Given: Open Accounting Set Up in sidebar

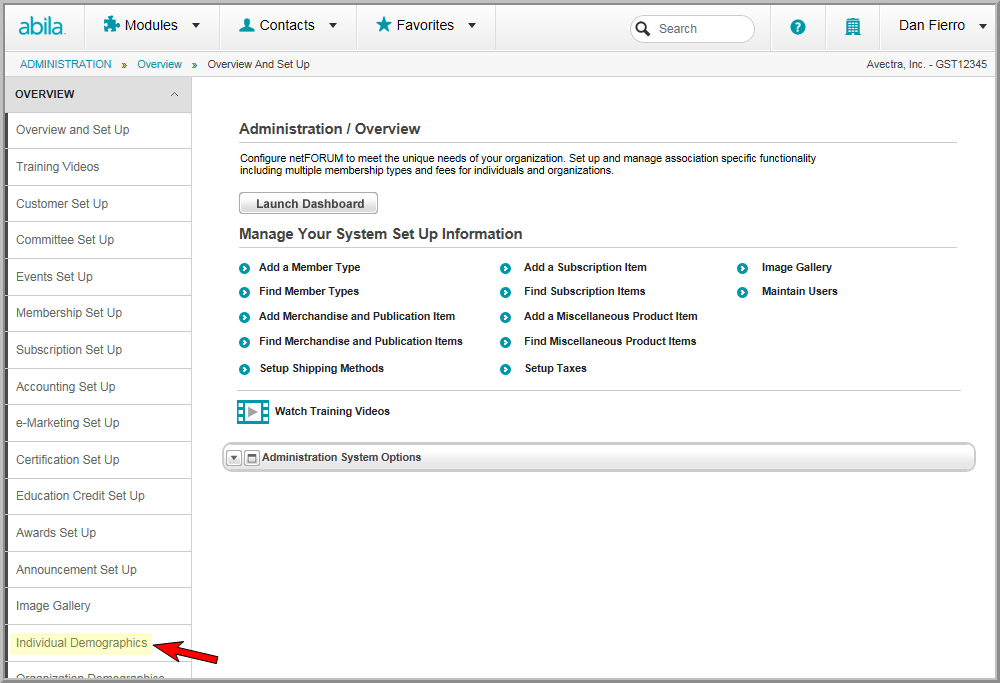Looking at the screenshot, I should point(99,387).
